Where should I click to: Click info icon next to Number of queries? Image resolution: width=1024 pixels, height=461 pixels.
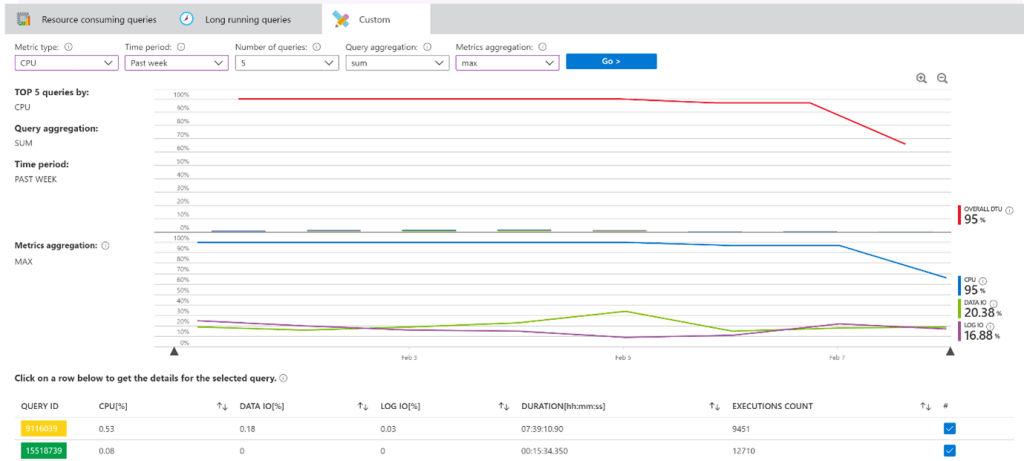click(x=316, y=47)
